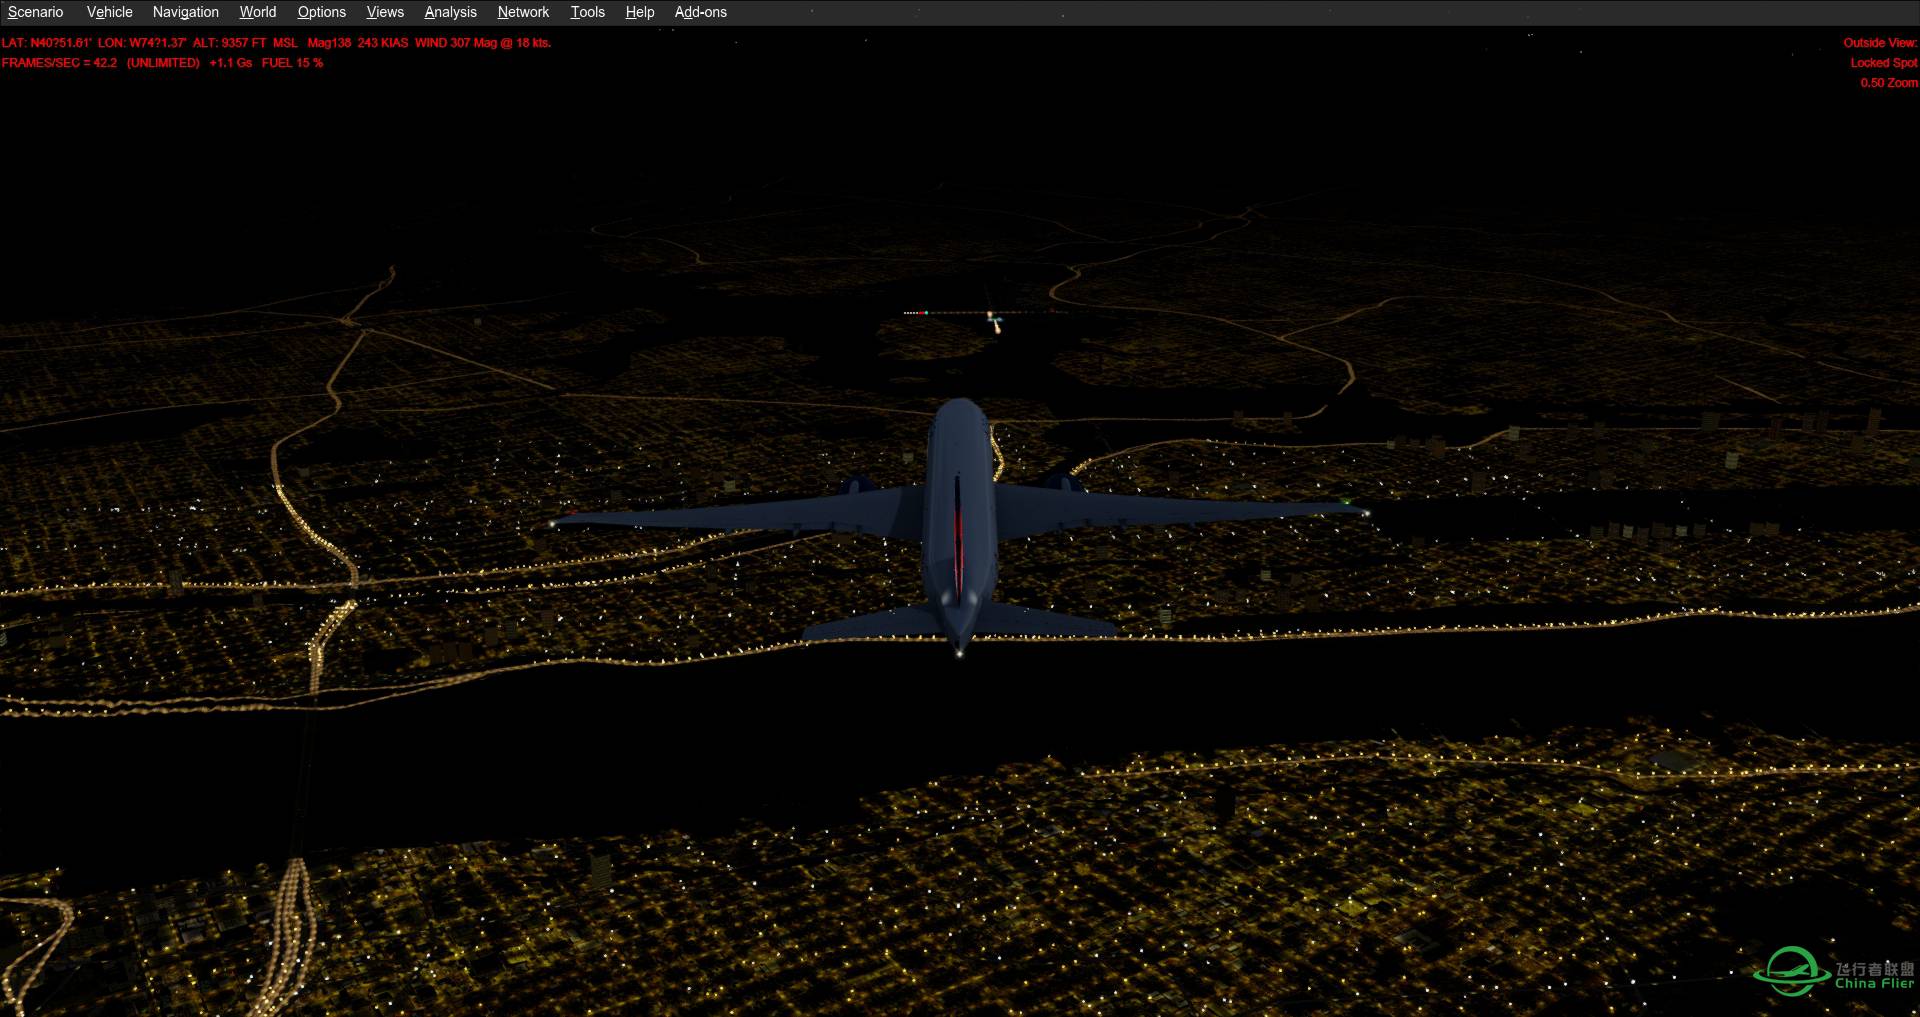Open the Navigation menu
The width and height of the screenshot is (1920, 1017).
tap(185, 12)
